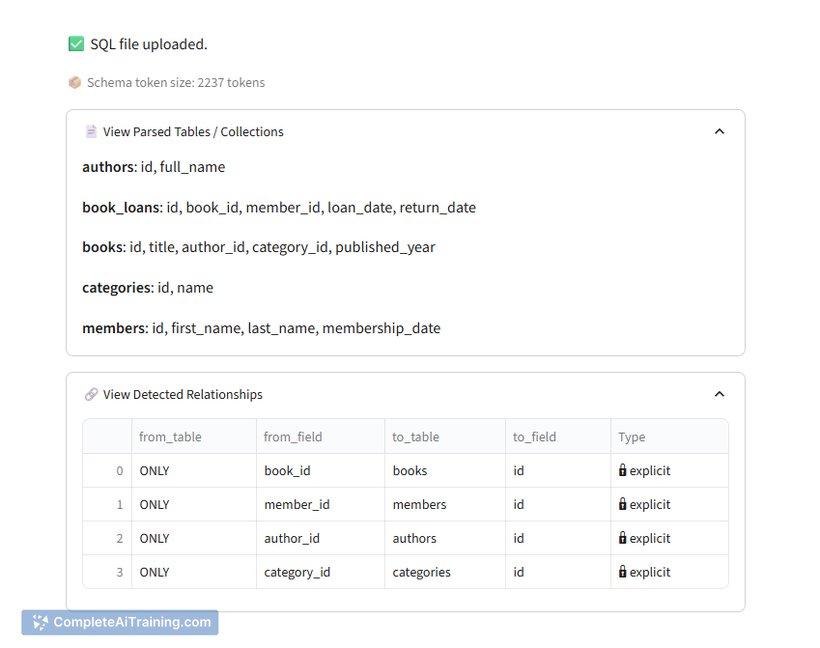Click the 'member_id' from_field cell
Screen dimensions: 820x648
click(321, 504)
